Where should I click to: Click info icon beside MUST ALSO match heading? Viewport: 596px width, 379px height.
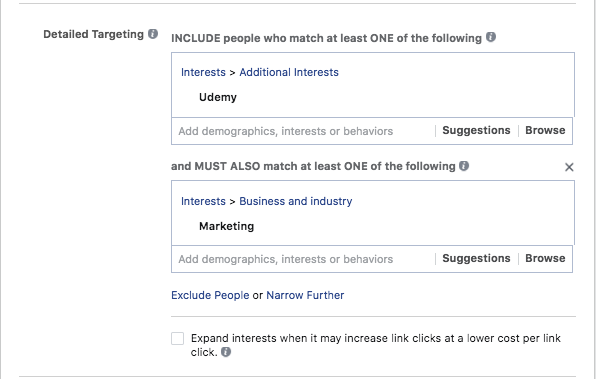click(x=464, y=165)
